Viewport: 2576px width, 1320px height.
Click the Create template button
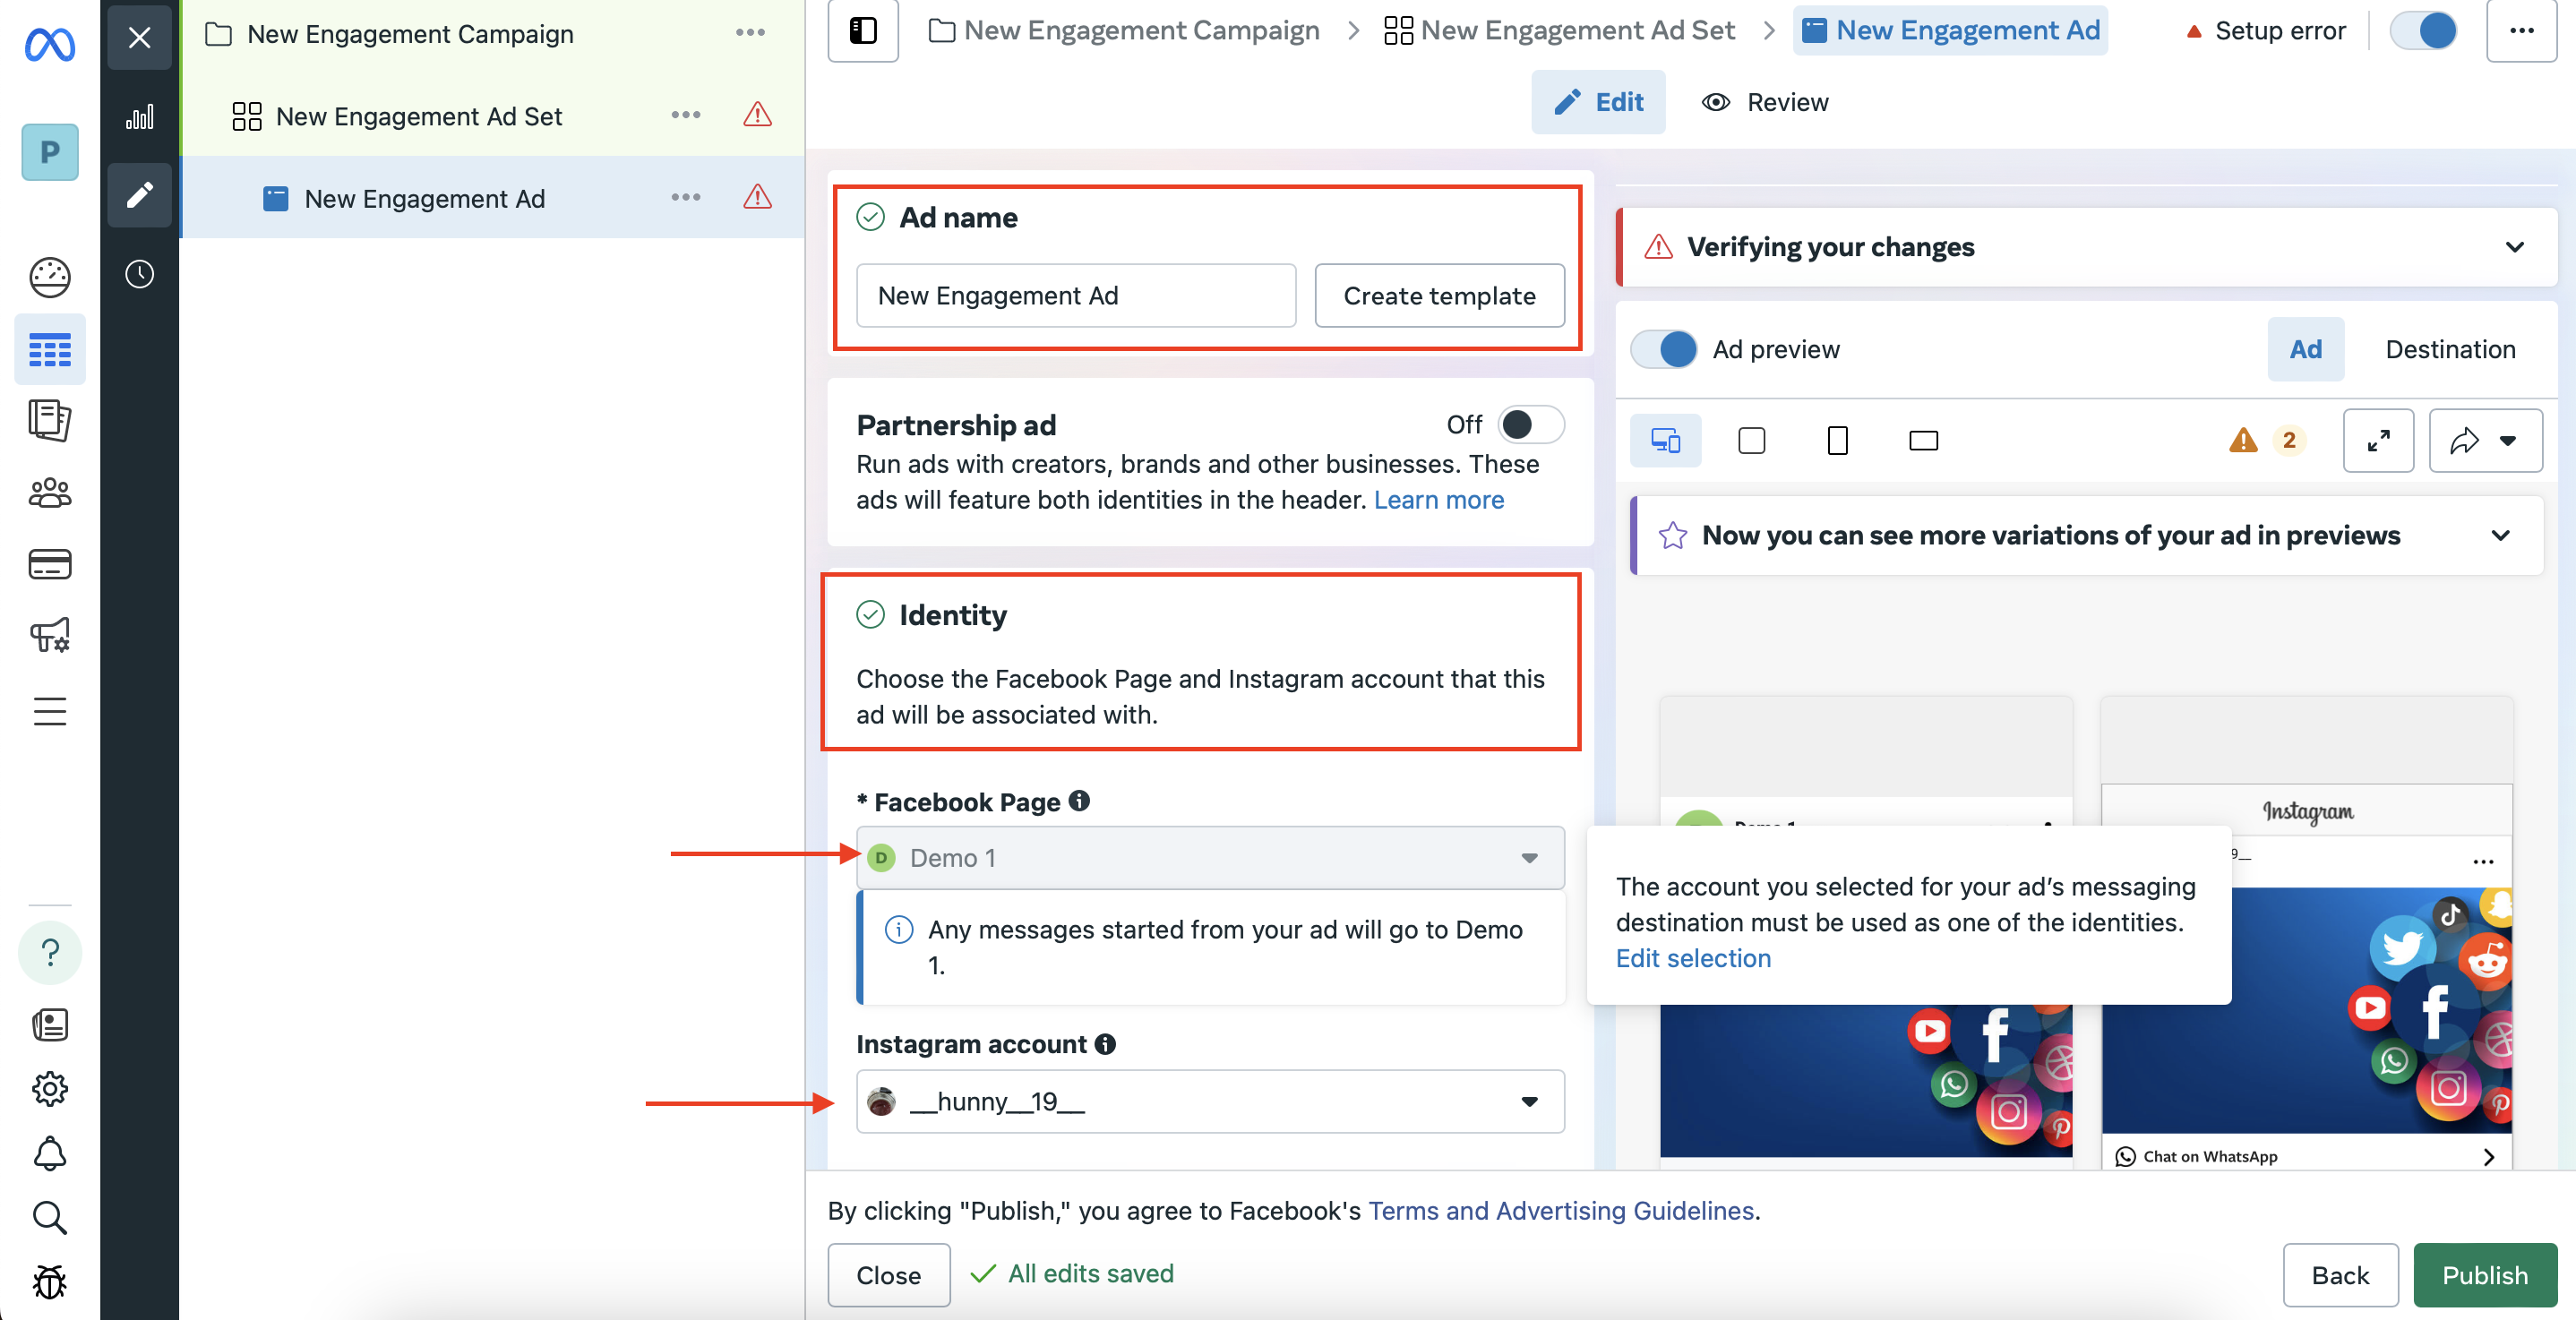pyautogui.click(x=1439, y=295)
